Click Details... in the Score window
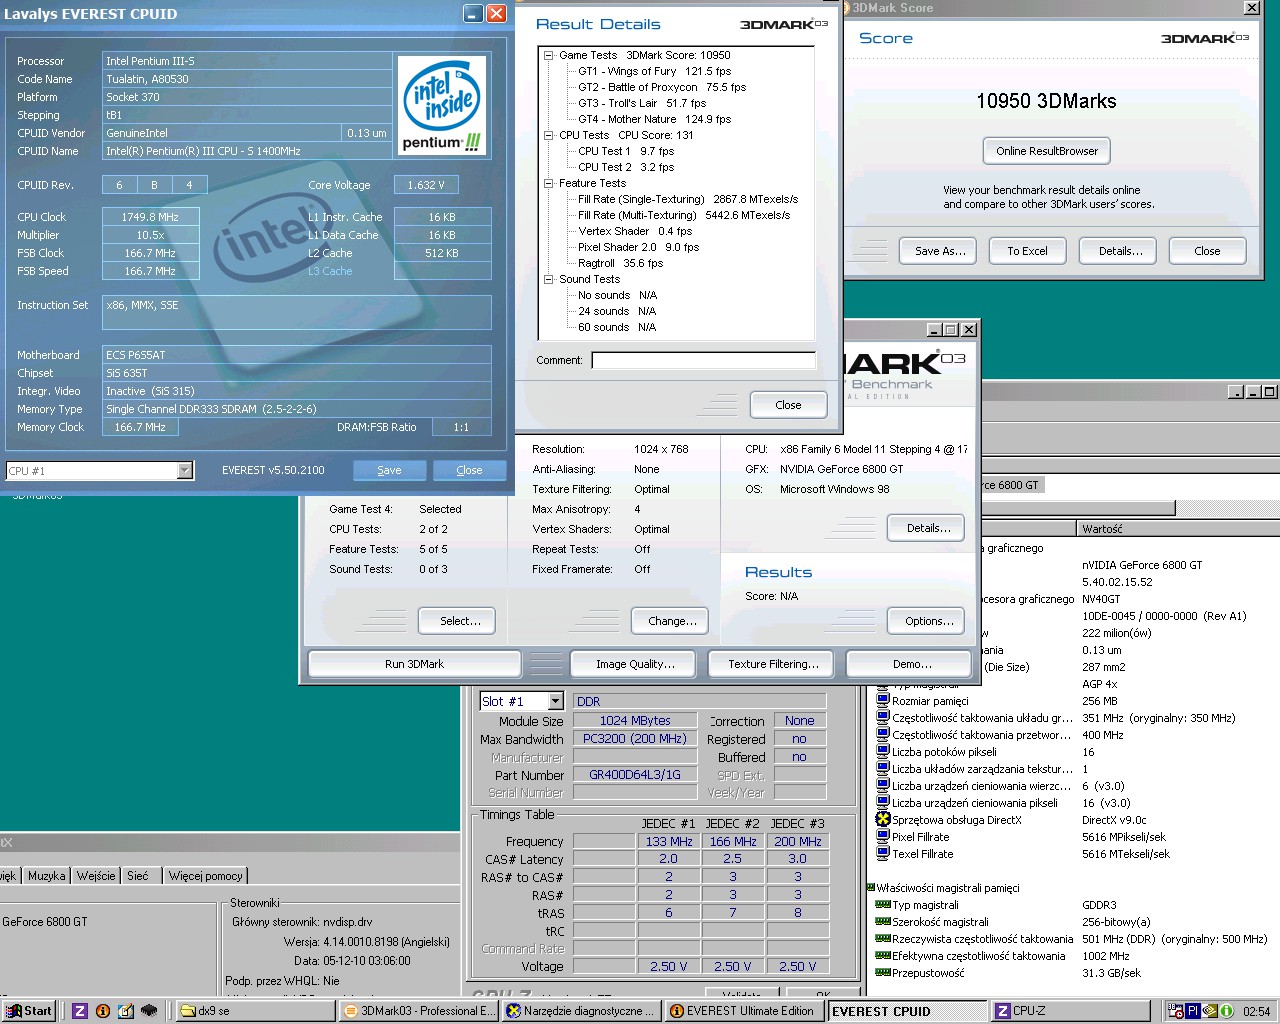The width and height of the screenshot is (1280, 1024). 1120,251
